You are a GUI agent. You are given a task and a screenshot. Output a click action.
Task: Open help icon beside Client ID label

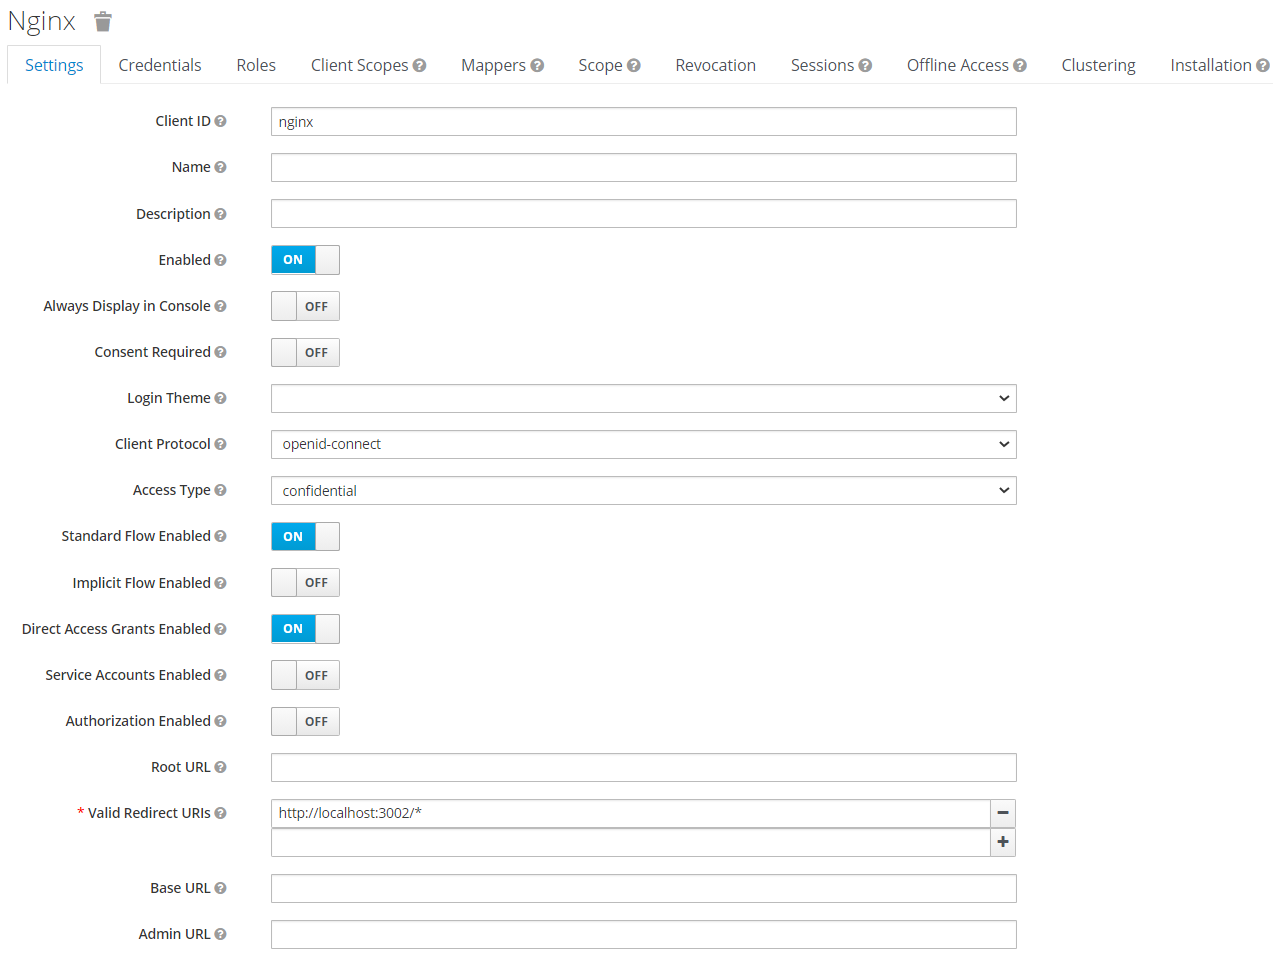[x=220, y=121]
